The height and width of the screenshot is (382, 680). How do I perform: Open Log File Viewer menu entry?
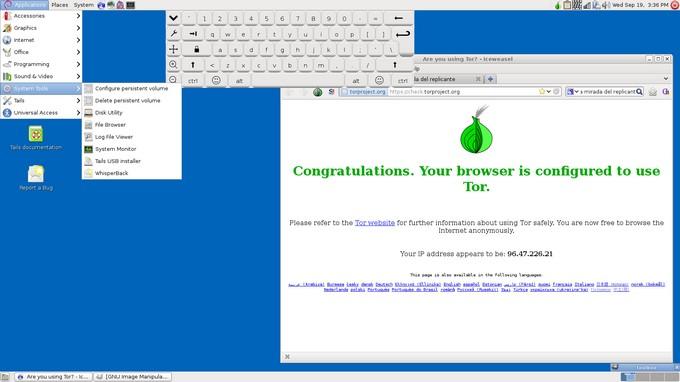131,137
